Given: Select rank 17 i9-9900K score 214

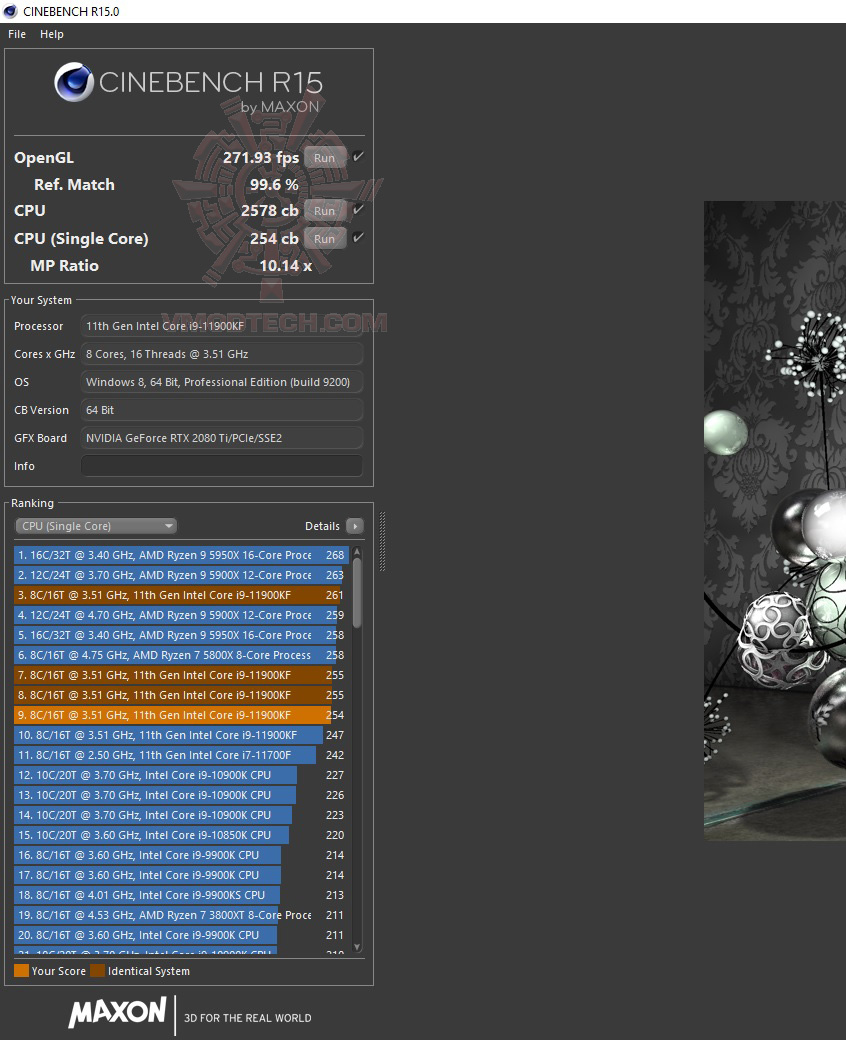Looking at the screenshot, I should [181, 875].
